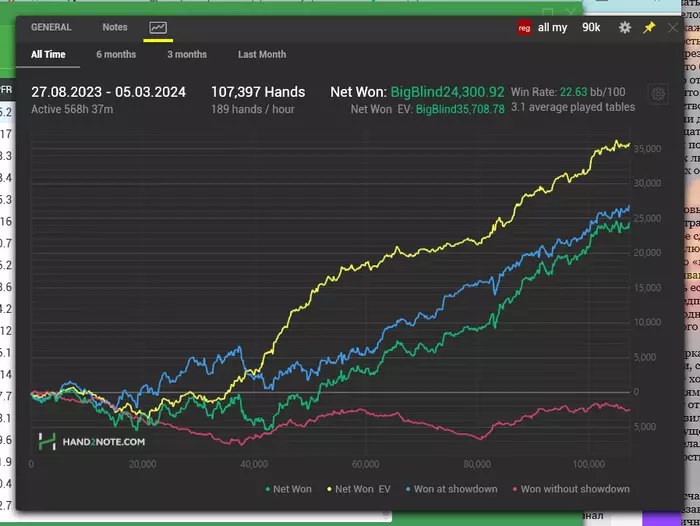The width and height of the screenshot is (700, 526).
Task: Open the Notes tab
Action: point(115,27)
